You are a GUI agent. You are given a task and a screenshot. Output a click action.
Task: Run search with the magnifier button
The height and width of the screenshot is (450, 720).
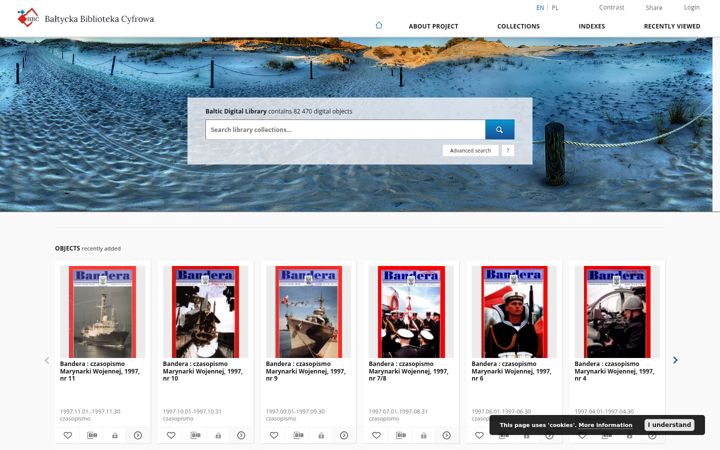pyautogui.click(x=500, y=129)
